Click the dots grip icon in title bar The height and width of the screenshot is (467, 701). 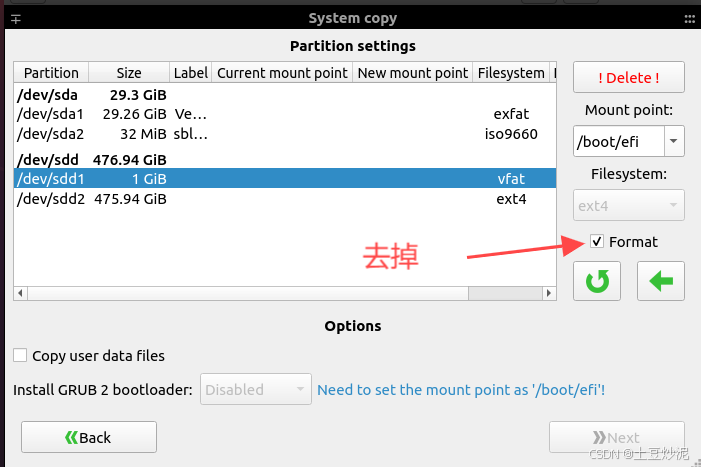click(x=689, y=19)
